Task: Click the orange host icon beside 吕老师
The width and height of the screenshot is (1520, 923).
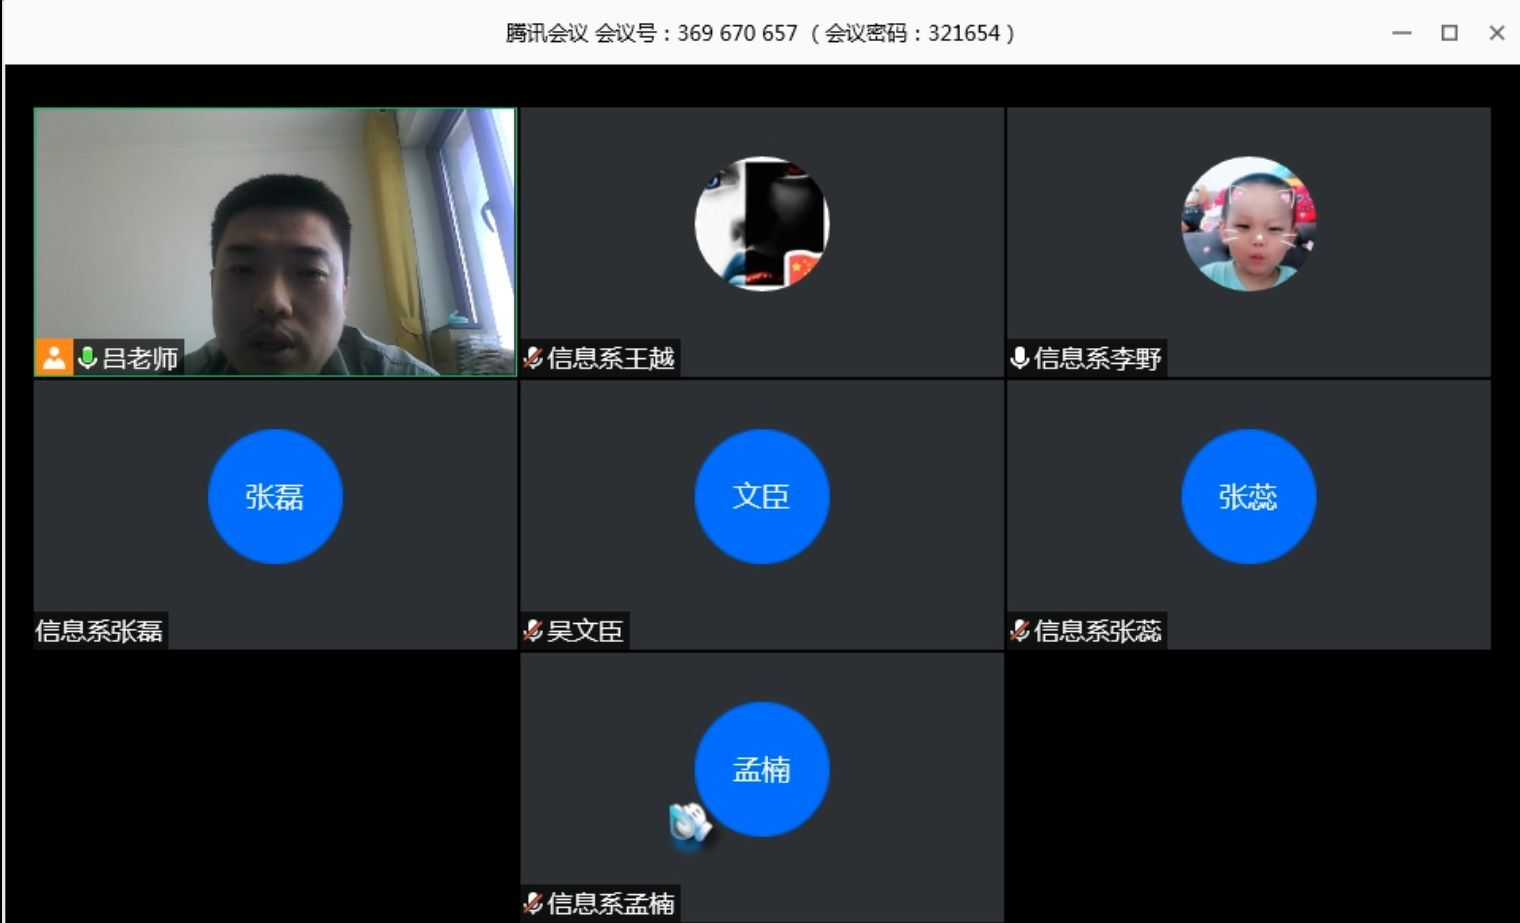Action: [x=53, y=358]
